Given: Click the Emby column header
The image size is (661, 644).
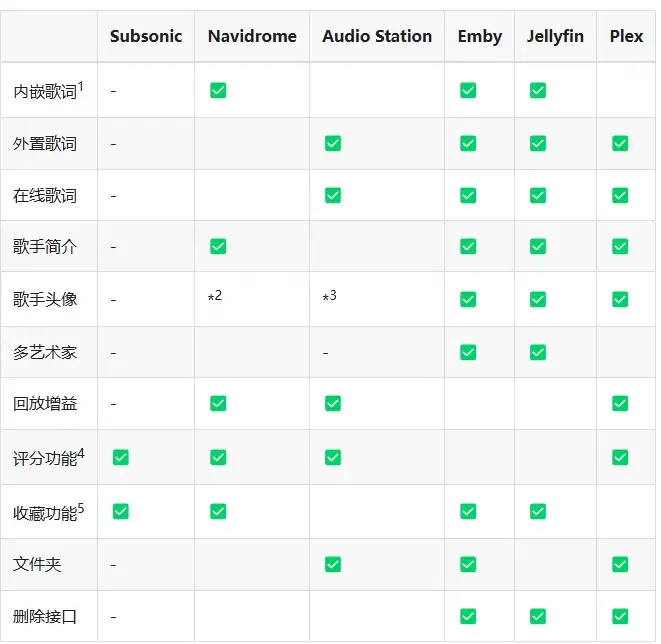Looking at the screenshot, I should 480,37.
